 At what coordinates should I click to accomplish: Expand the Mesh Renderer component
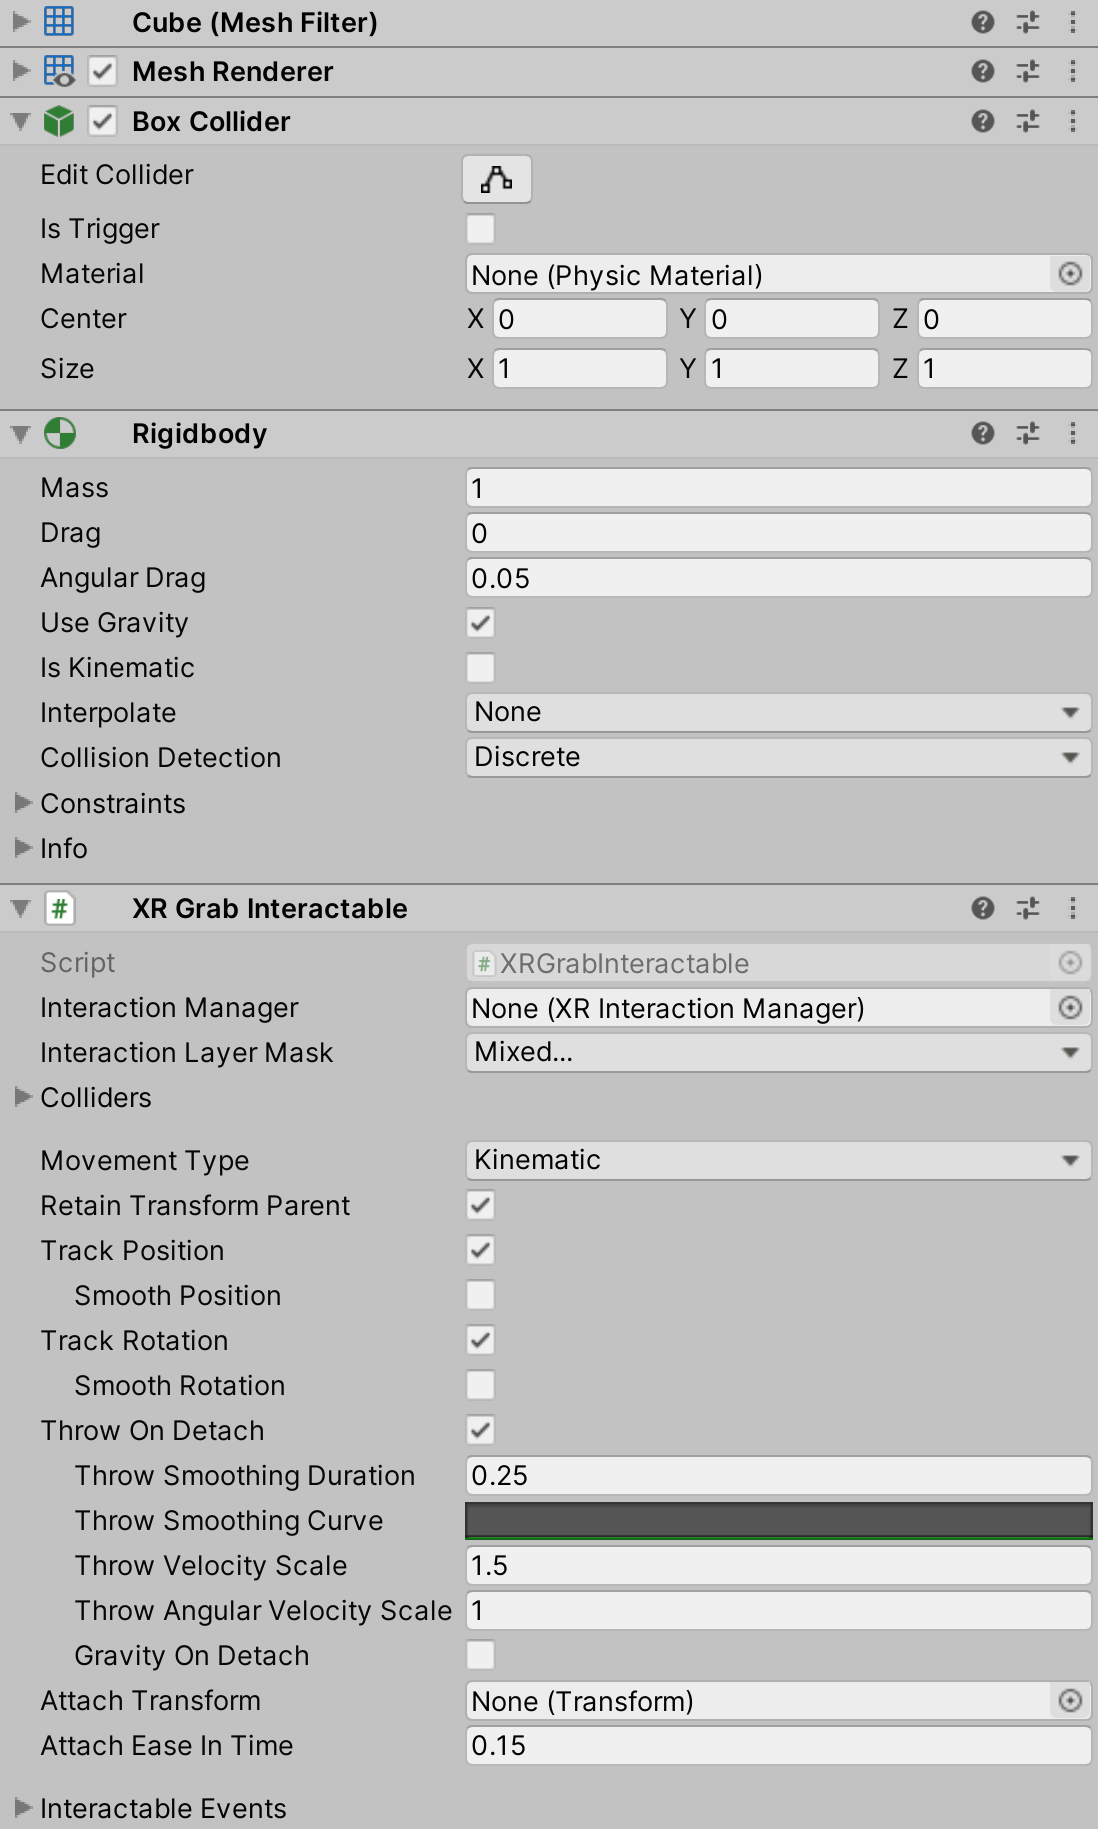click(x=21, y=71)
